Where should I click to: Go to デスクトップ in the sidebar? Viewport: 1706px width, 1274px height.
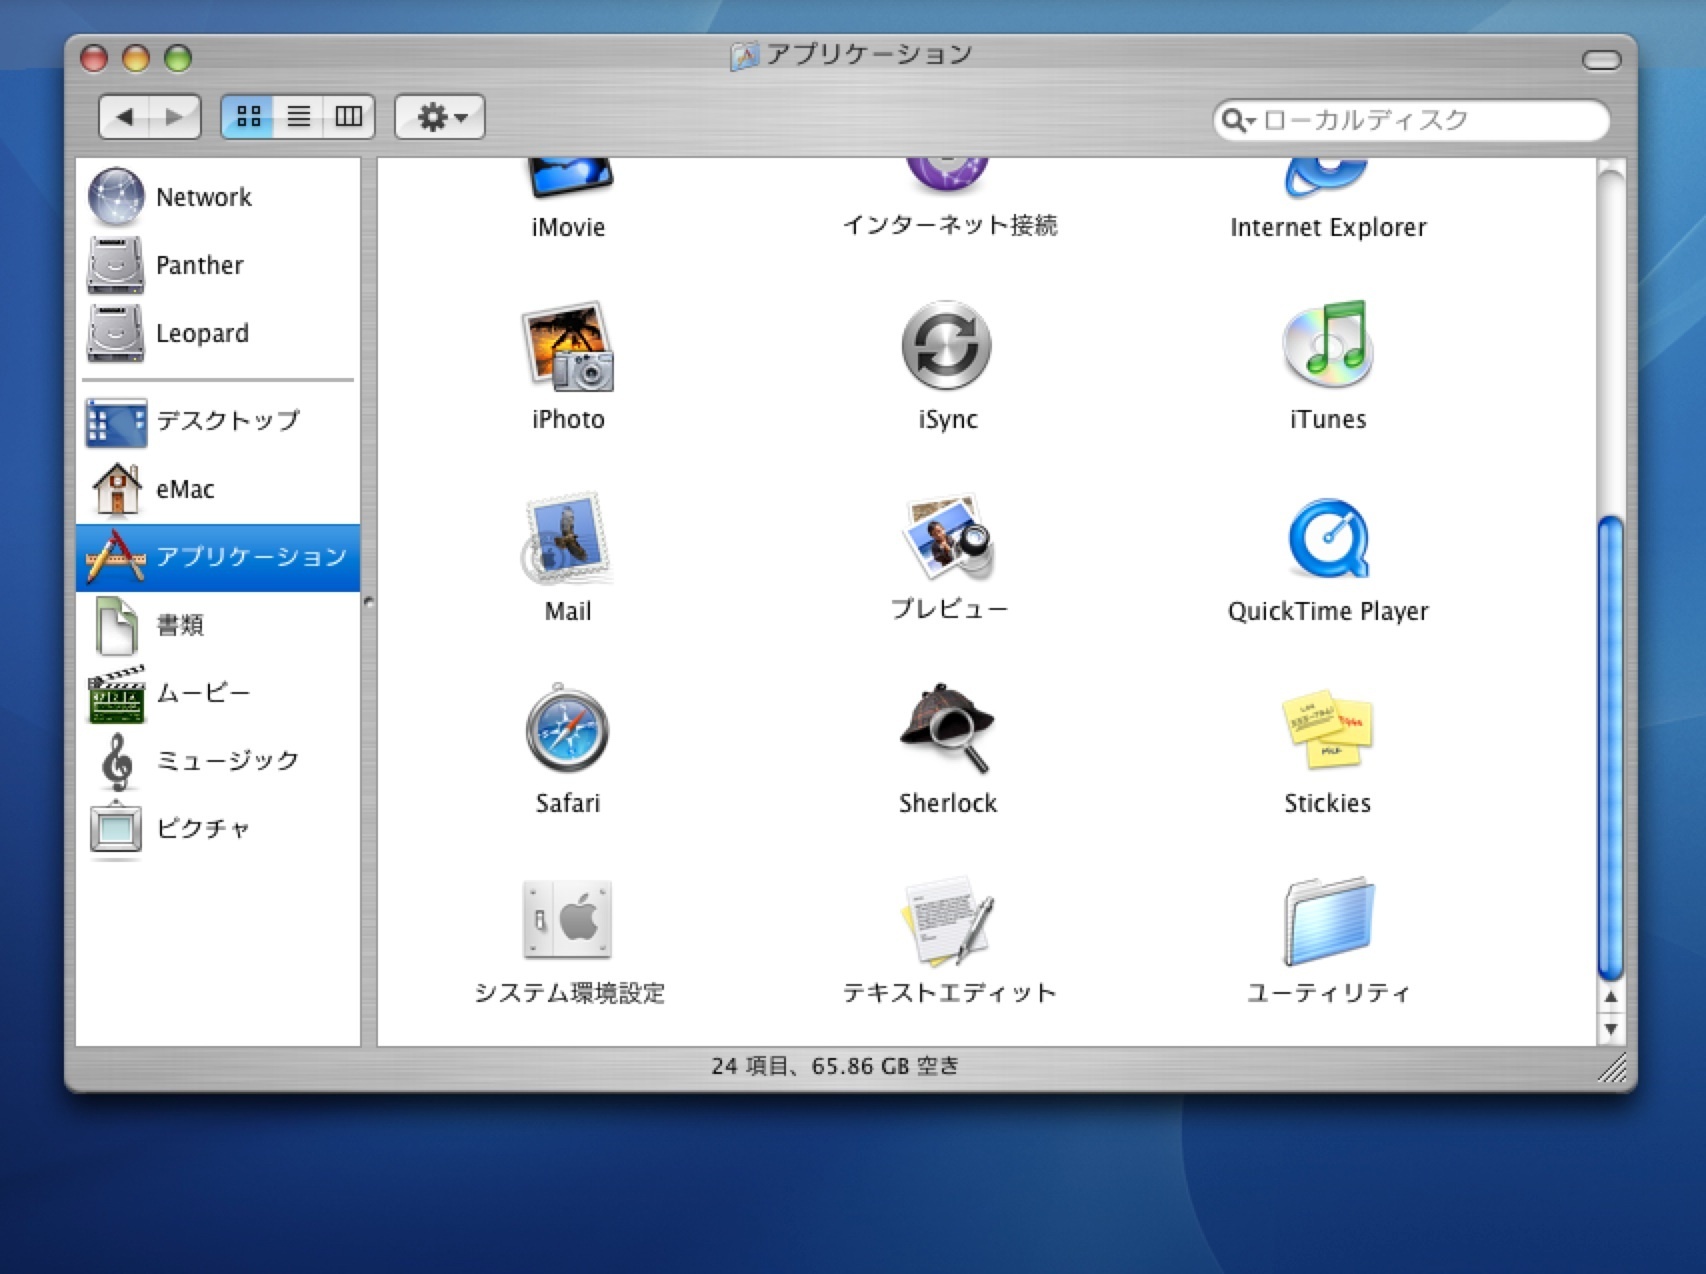click(x=218, y=421)
